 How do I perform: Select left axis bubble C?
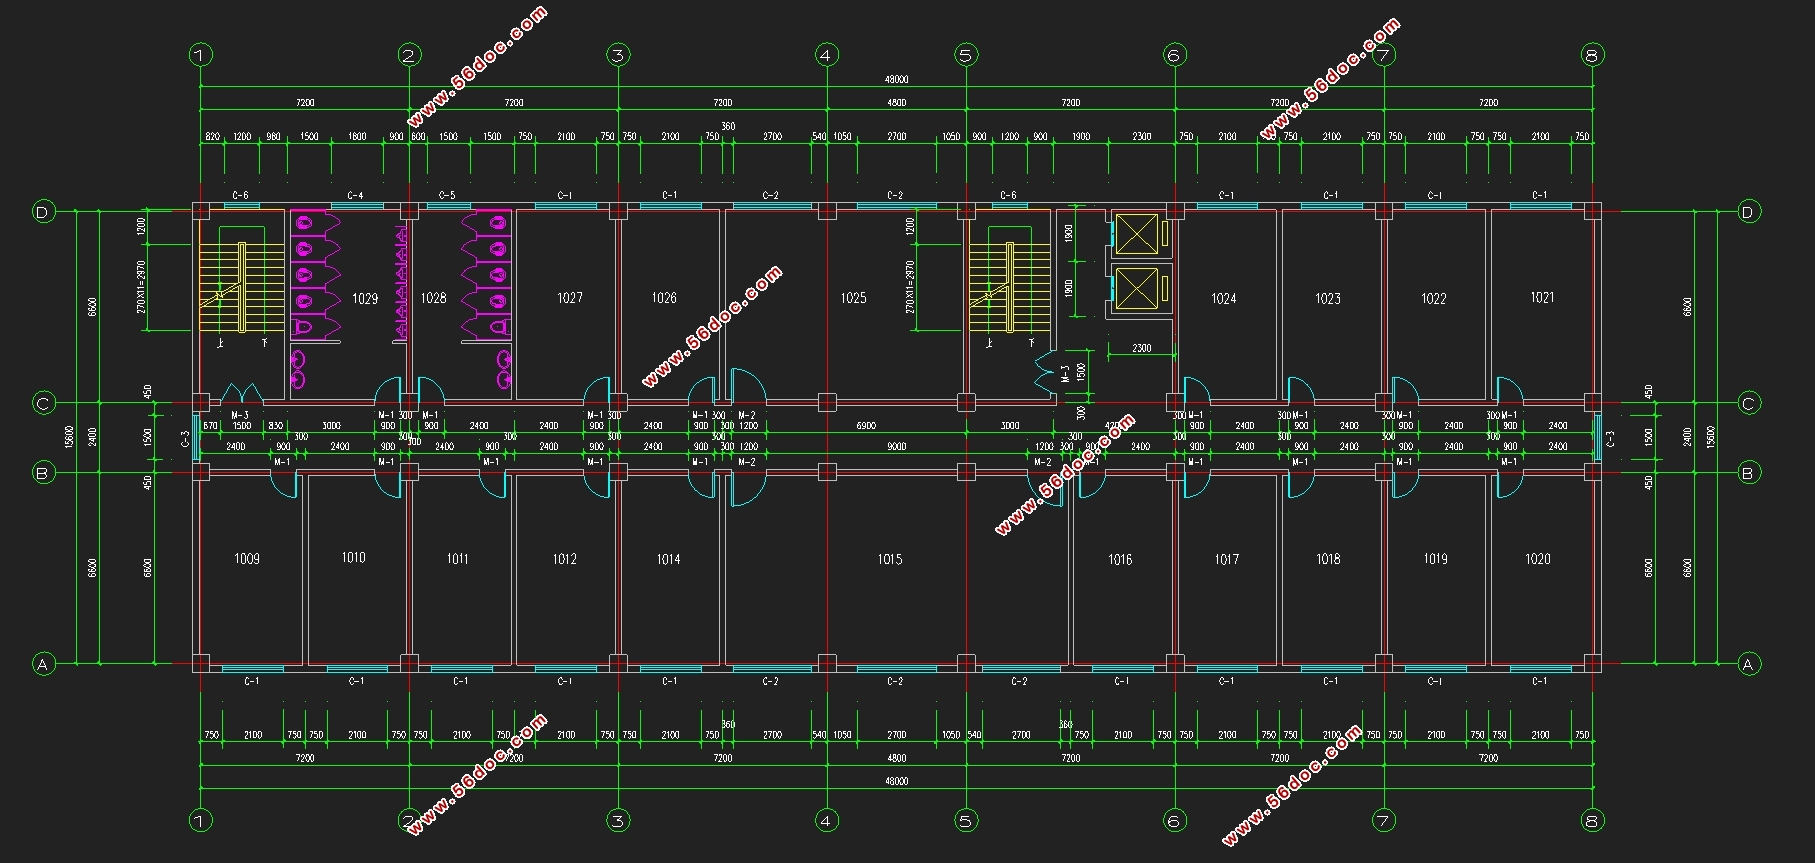43,404
